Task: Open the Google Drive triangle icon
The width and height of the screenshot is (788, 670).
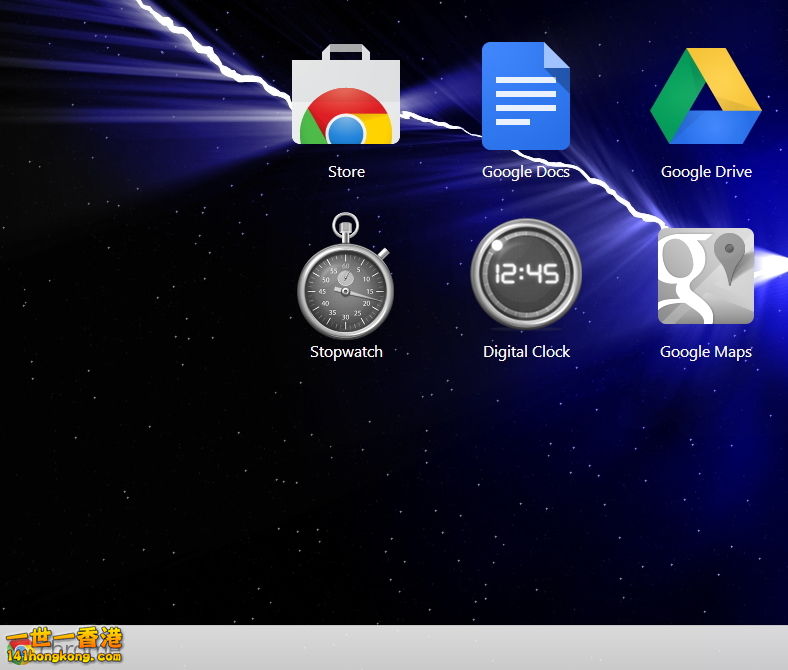Action: click(706, 97)
